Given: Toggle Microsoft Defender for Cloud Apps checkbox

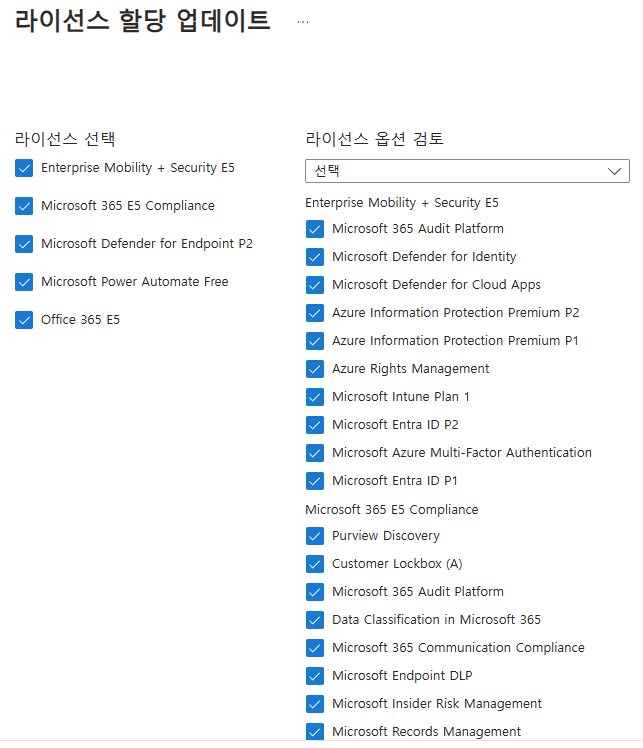Looking at the screenshot, I should (x=315, y=285).
